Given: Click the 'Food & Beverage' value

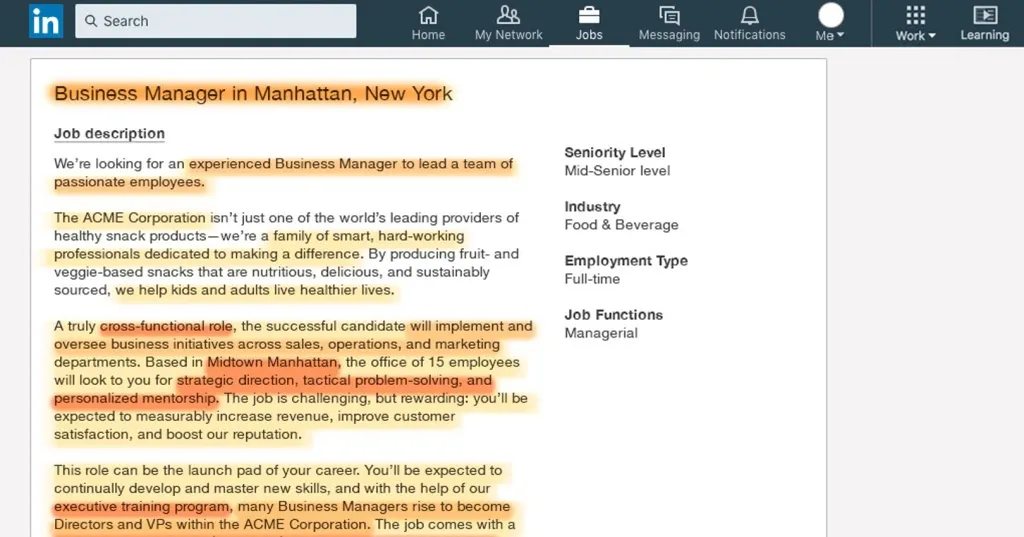Looking at the screenshot, I should click(x=621, y=225).
